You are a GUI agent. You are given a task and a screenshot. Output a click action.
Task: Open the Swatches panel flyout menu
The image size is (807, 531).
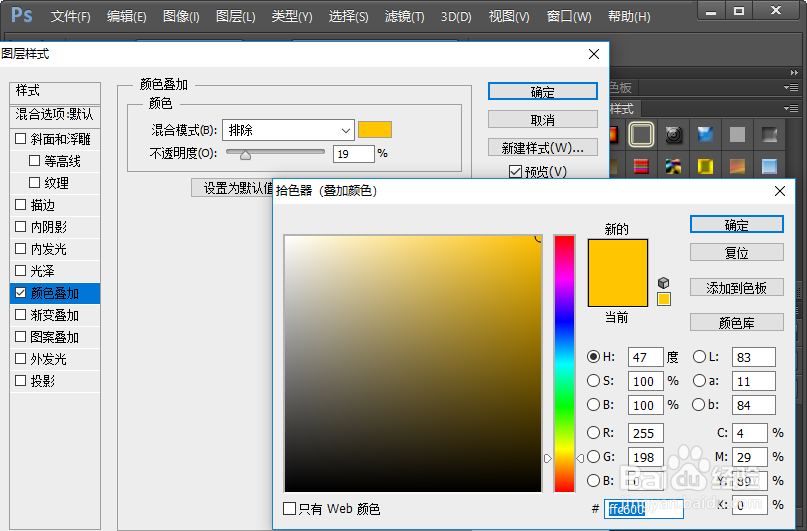tap(791, 87)
